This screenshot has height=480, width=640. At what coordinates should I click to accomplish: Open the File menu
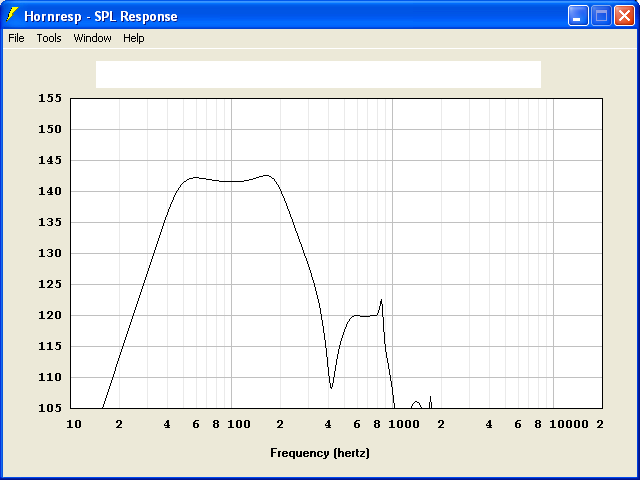(16, 38)
